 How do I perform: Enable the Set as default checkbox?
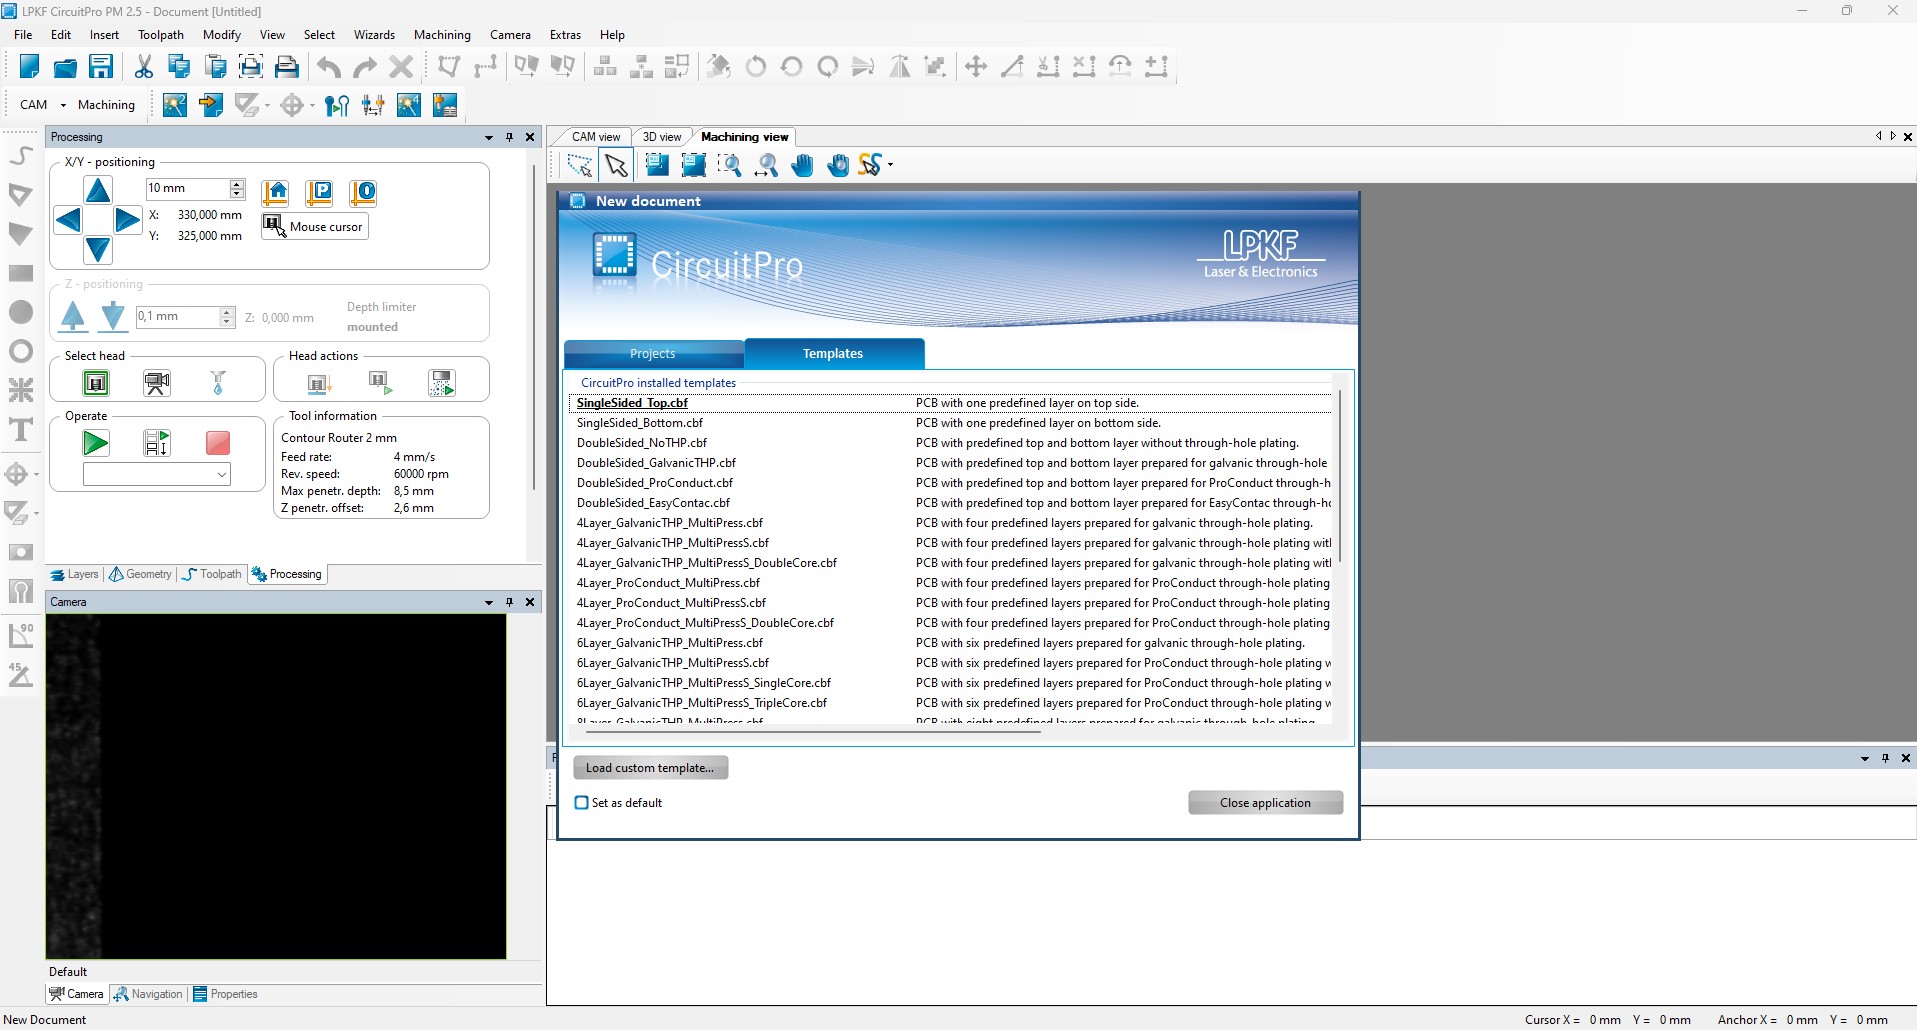pos(582,803)
